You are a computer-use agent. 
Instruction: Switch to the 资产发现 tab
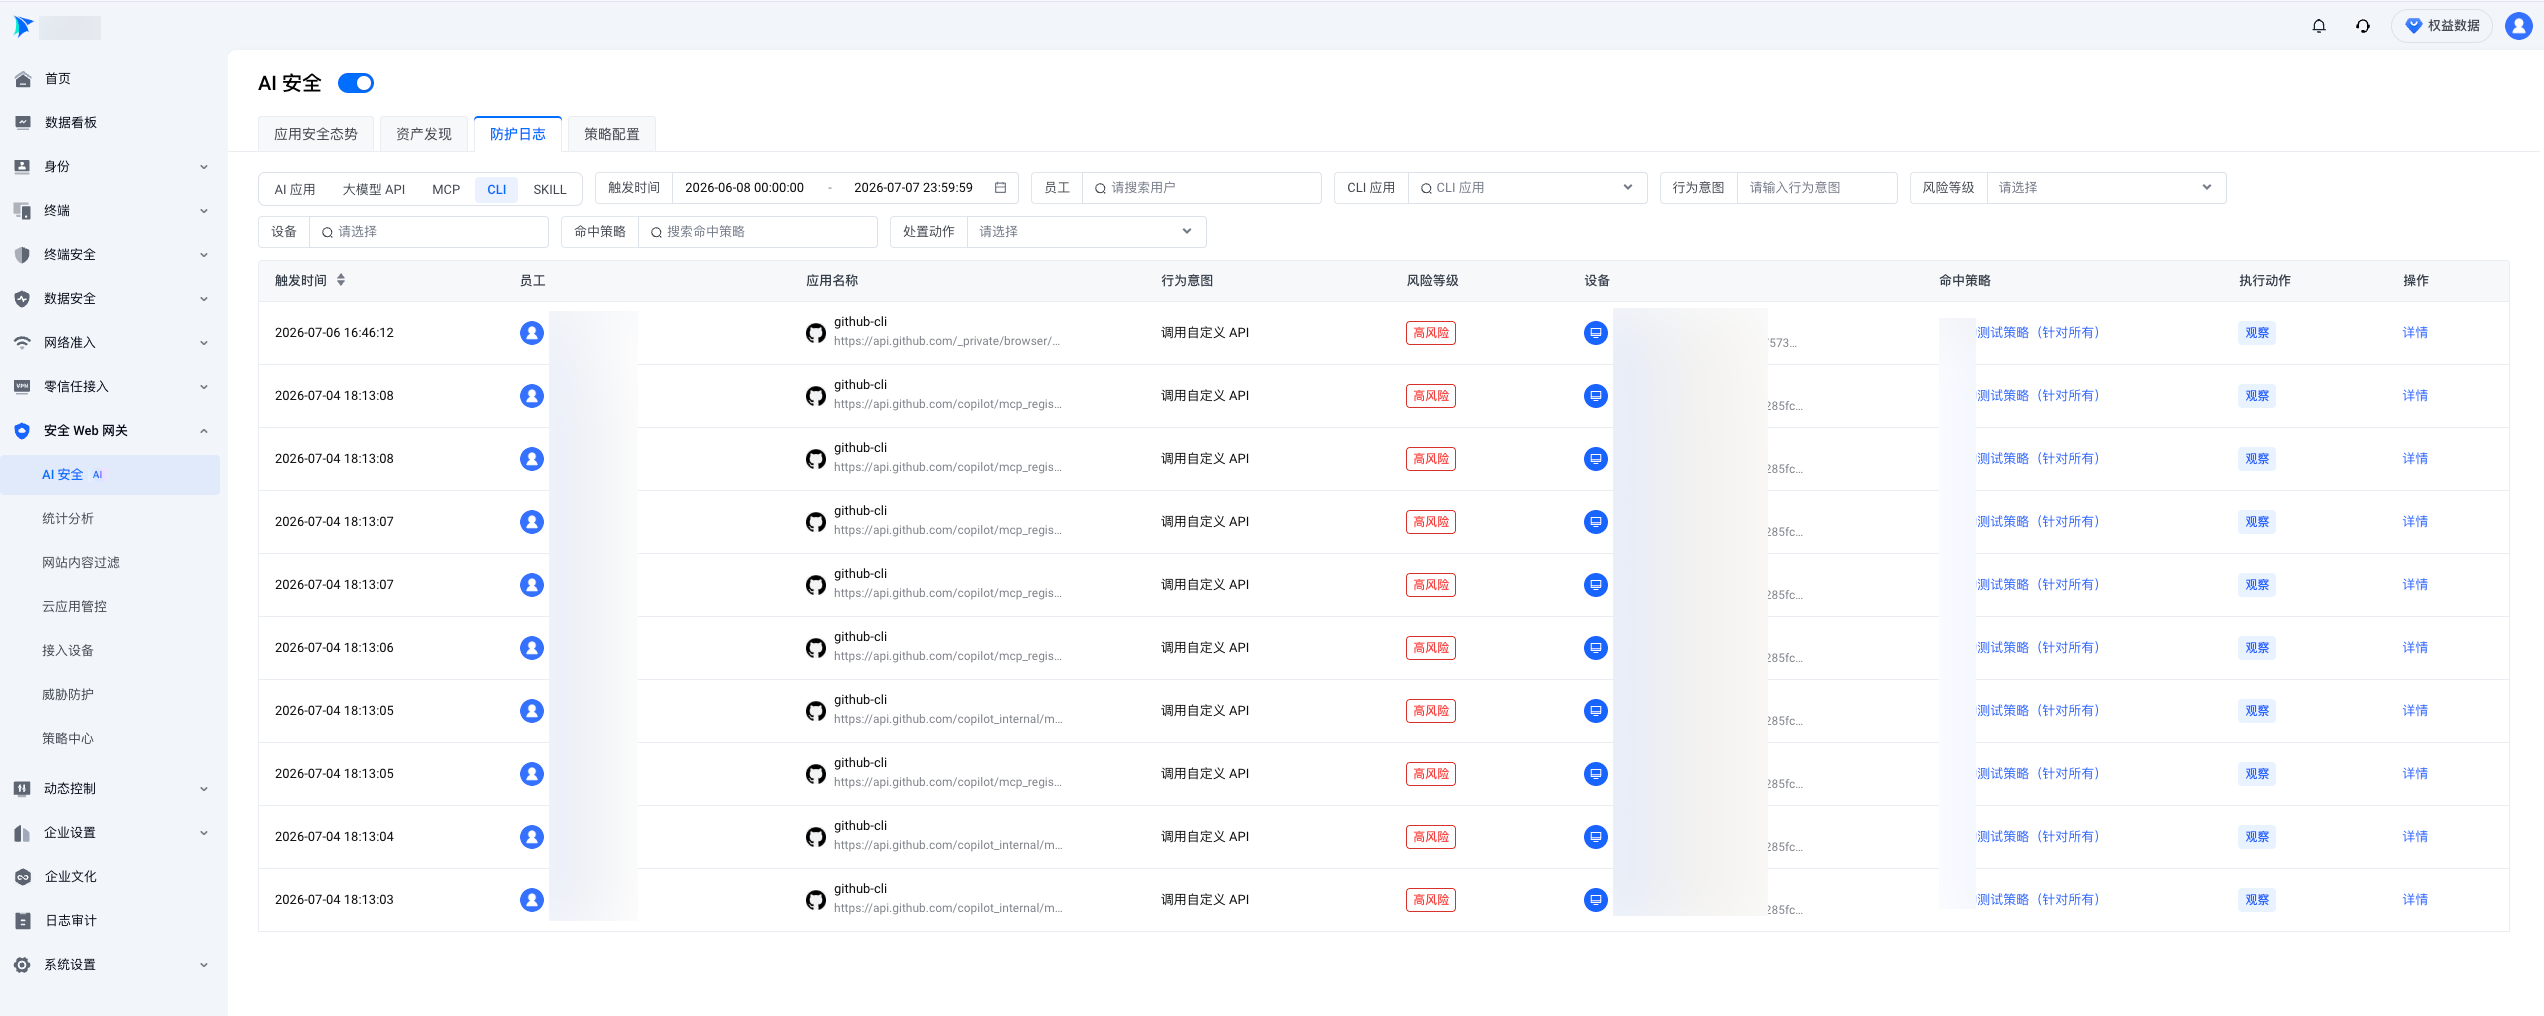coord(424,134)
